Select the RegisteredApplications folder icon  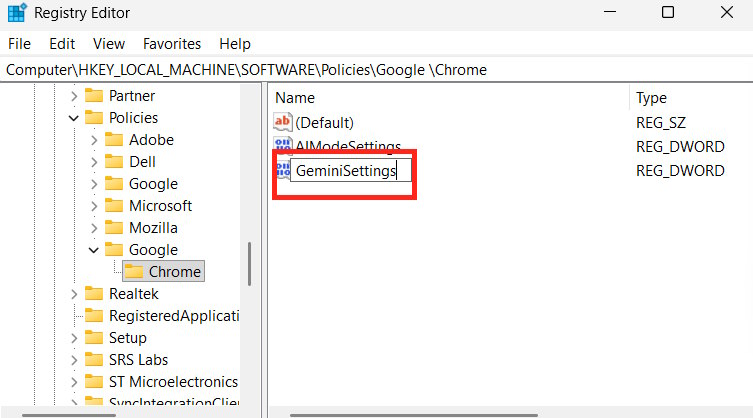[x=94, y=315]
